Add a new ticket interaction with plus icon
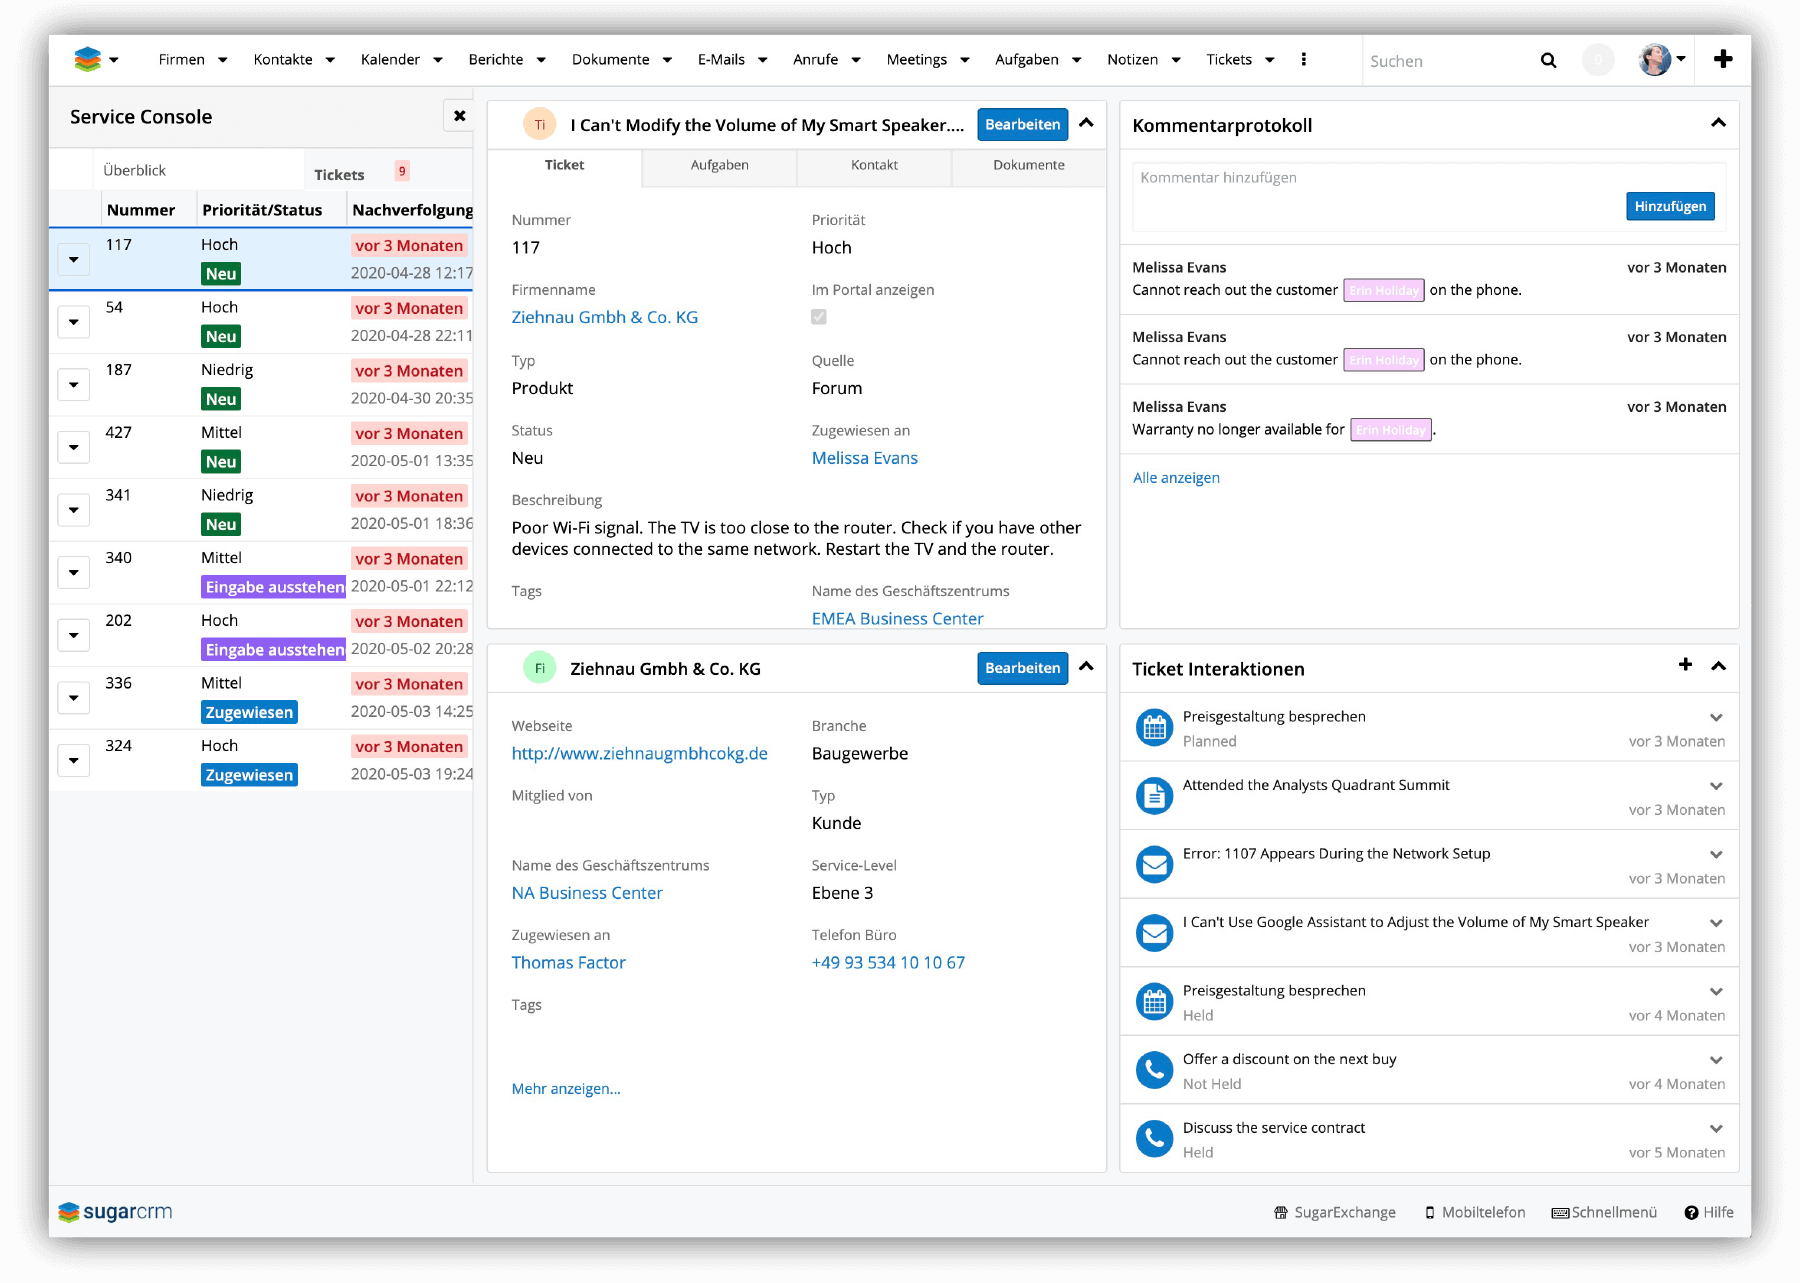This screenshot has height=1283, width=1800. (x=1685, y=666)
